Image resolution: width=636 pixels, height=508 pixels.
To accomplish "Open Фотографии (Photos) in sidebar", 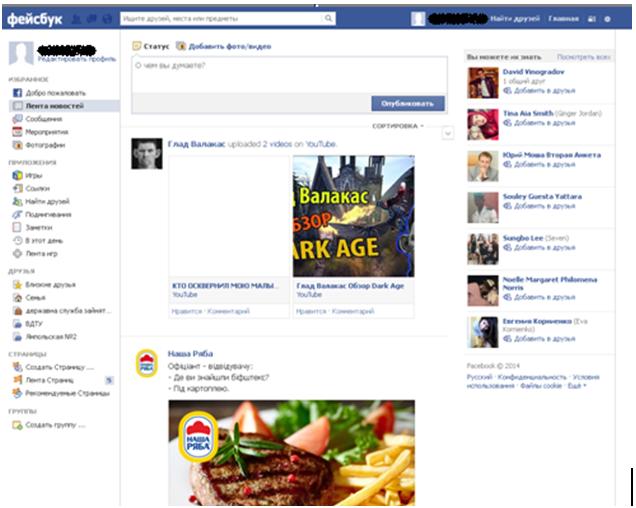I will (x=40, y=144).
